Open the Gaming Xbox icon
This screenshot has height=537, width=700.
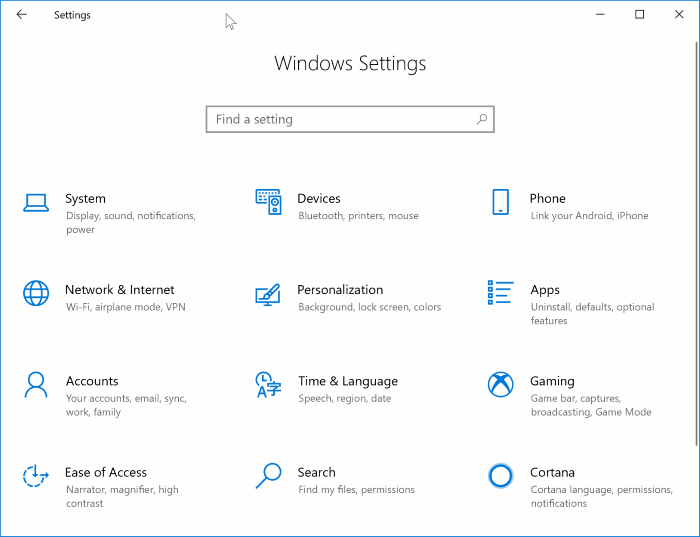(x=500, y=384)
